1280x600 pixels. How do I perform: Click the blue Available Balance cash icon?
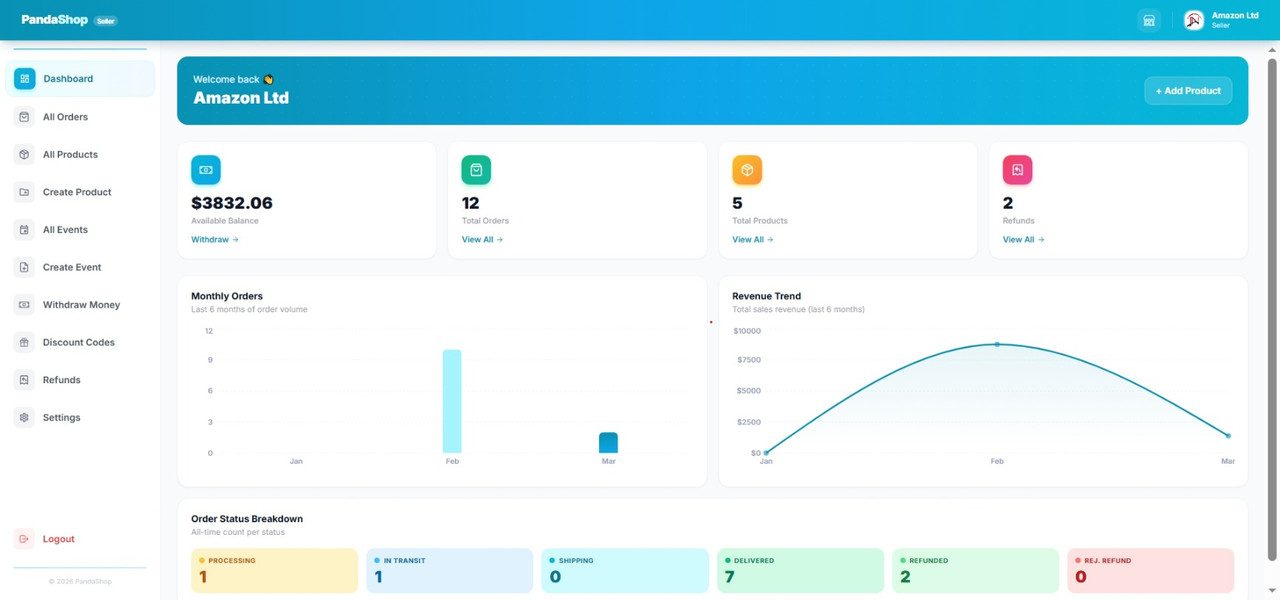point(206,170)
